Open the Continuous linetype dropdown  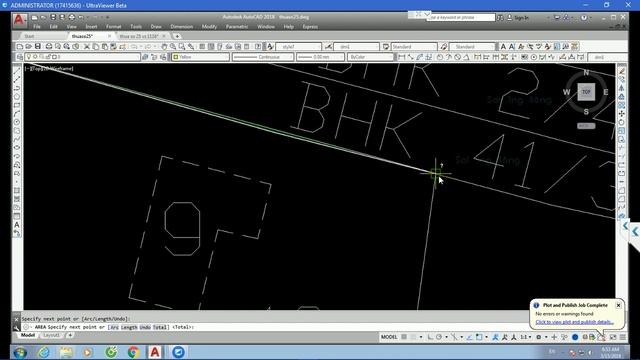(x=262, y=57)
